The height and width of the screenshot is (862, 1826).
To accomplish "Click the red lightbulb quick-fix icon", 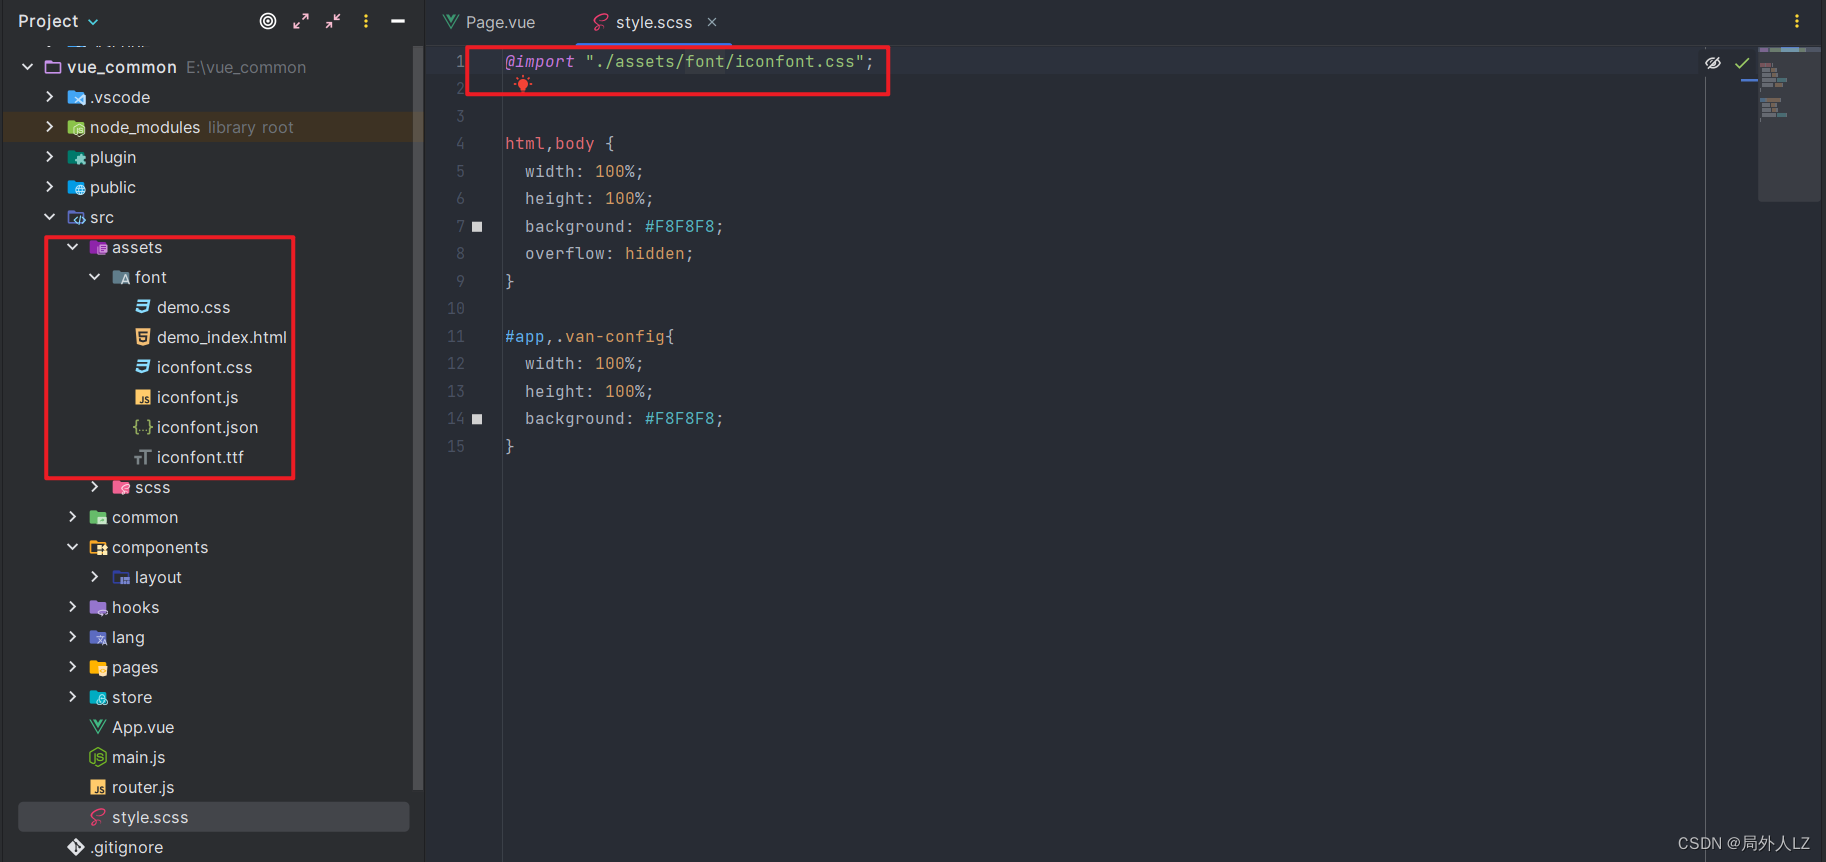I will click(522, 84).
